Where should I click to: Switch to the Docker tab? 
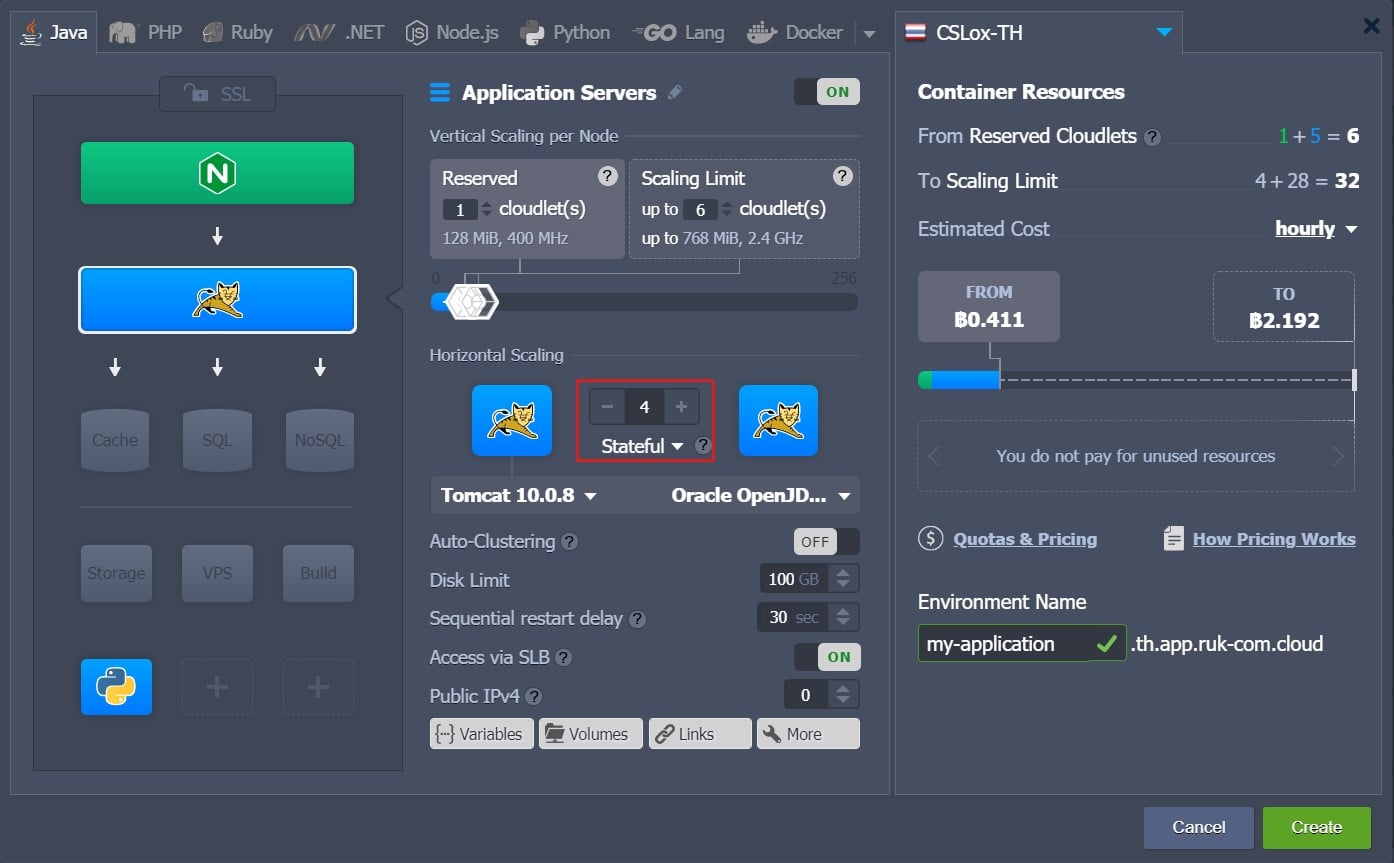pos(796,32)
